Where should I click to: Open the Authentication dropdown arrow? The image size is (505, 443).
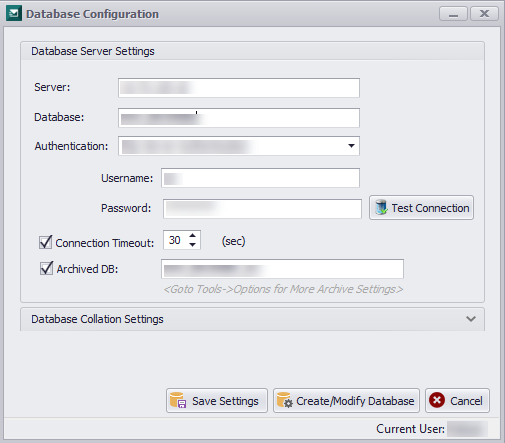[x=351, y=146]
